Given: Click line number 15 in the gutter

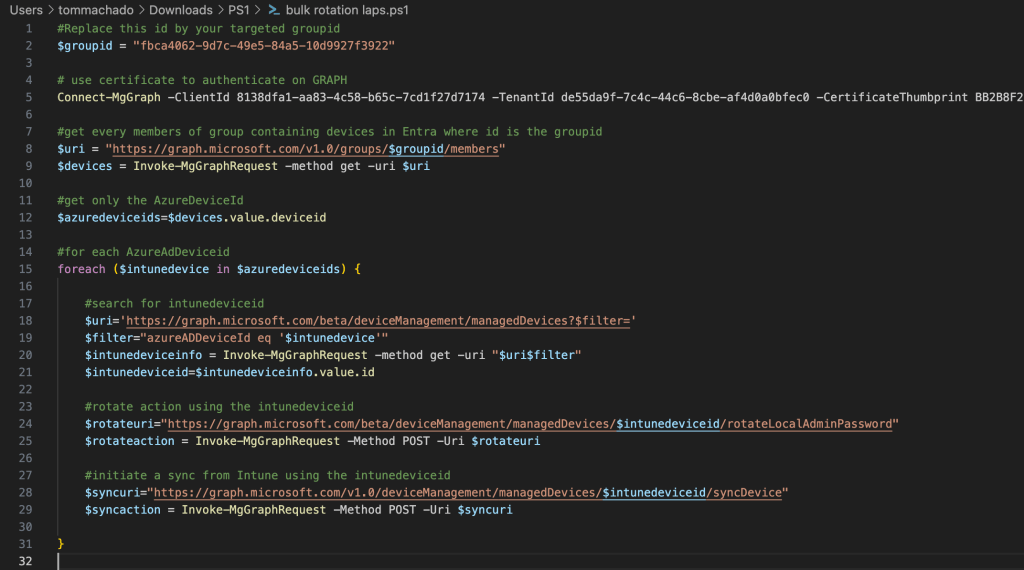Looking at the screenshot, I should (x=26, y=269).
